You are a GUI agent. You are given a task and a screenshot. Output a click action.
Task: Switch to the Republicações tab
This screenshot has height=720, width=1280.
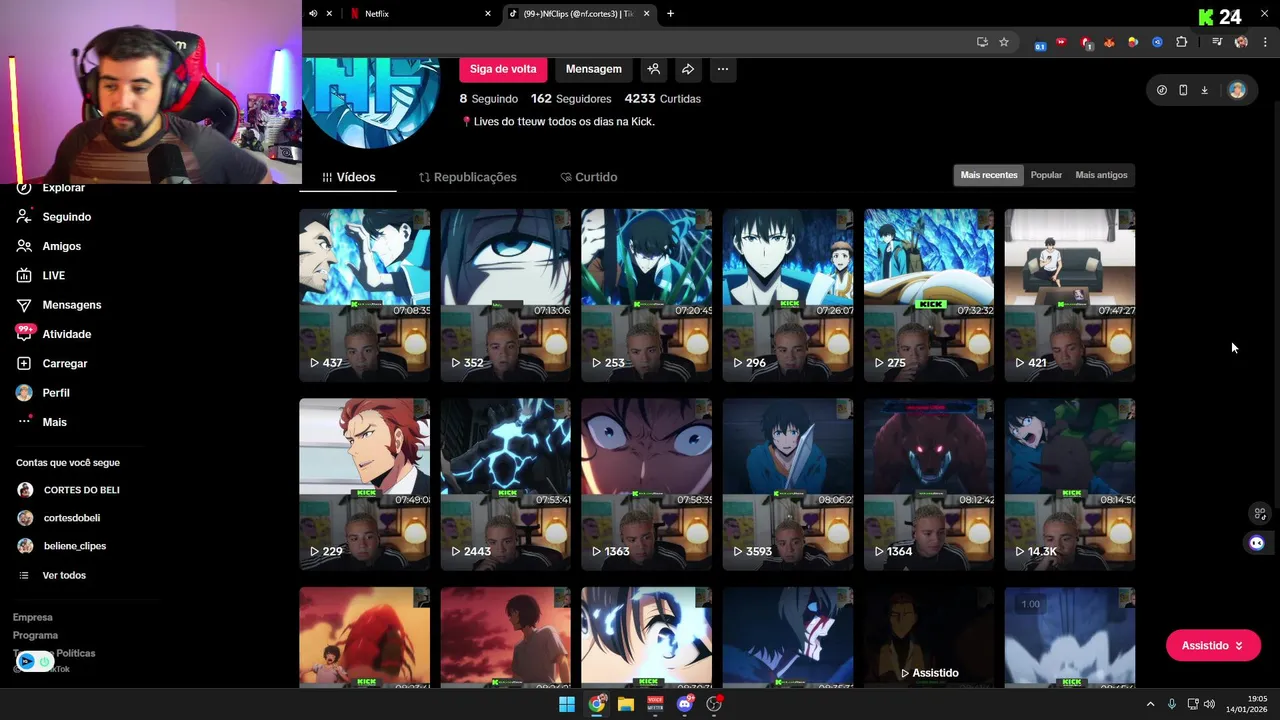point(467,177)
